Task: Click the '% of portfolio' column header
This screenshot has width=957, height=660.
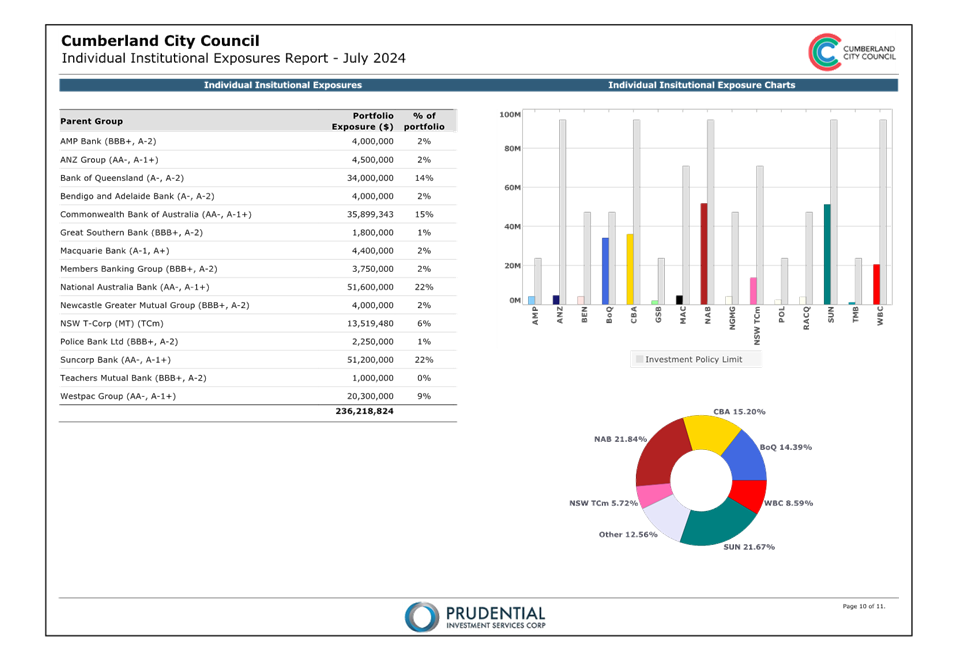Action: coord(424,121)
